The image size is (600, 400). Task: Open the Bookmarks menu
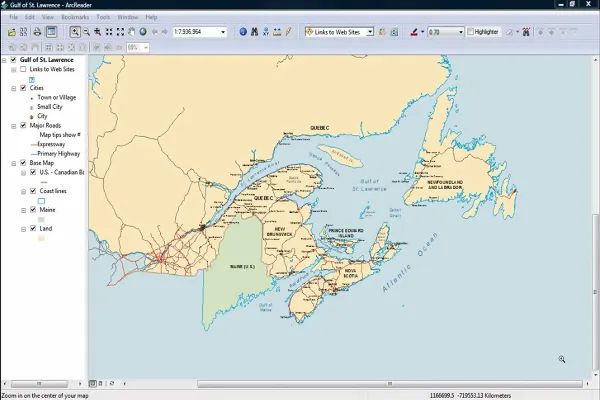[75, 17]
